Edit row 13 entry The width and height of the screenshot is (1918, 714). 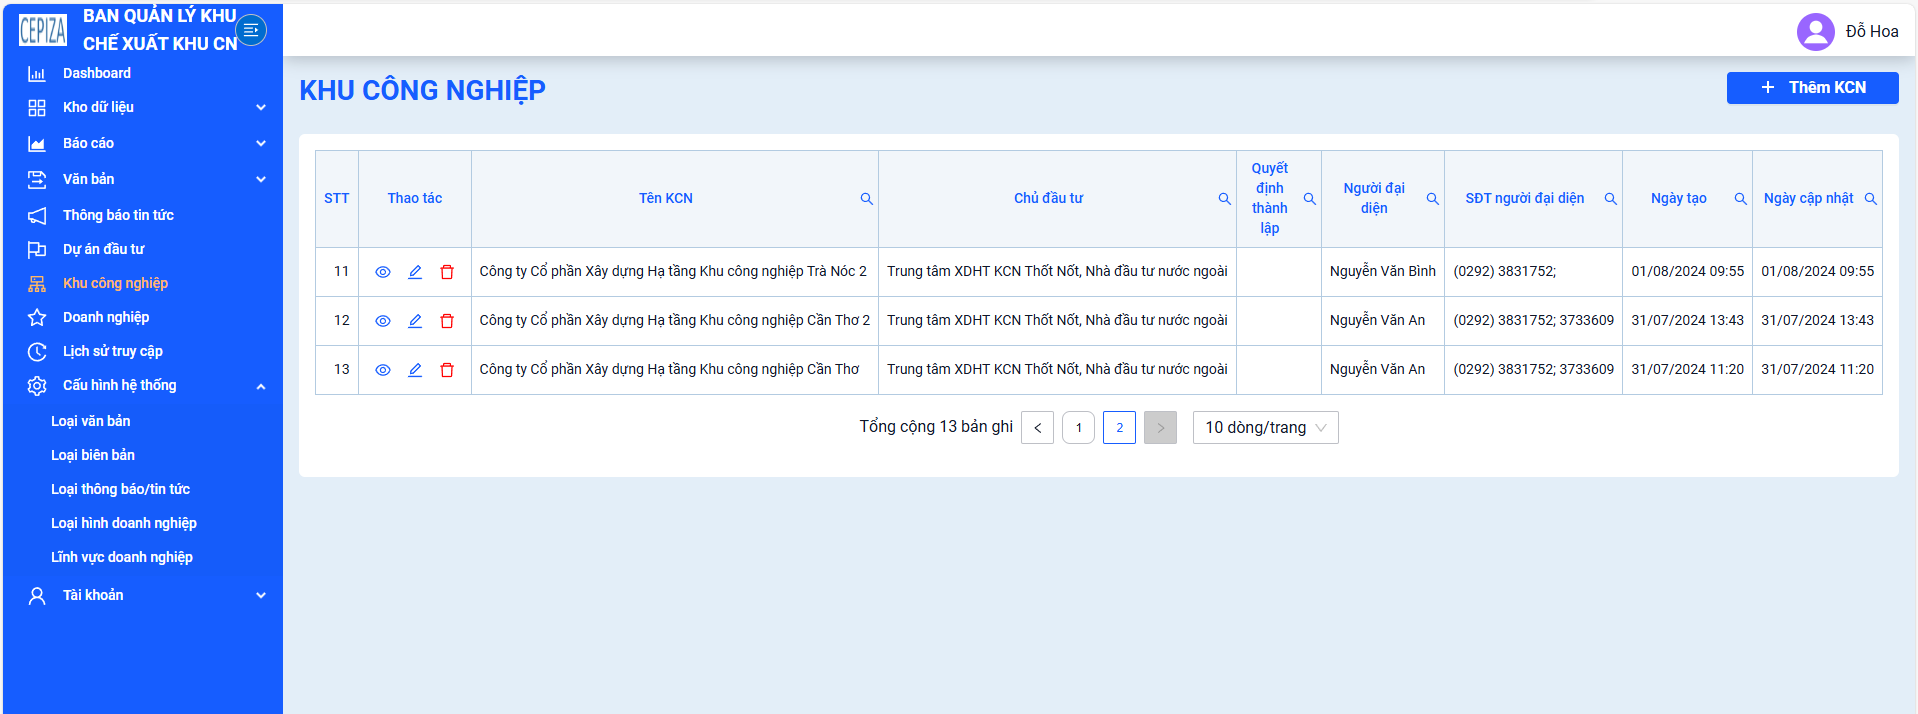pos(415,370)
